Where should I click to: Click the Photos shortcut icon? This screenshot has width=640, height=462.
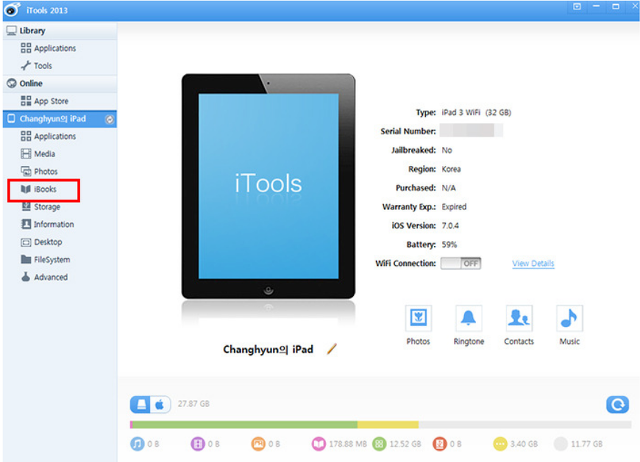418,318
